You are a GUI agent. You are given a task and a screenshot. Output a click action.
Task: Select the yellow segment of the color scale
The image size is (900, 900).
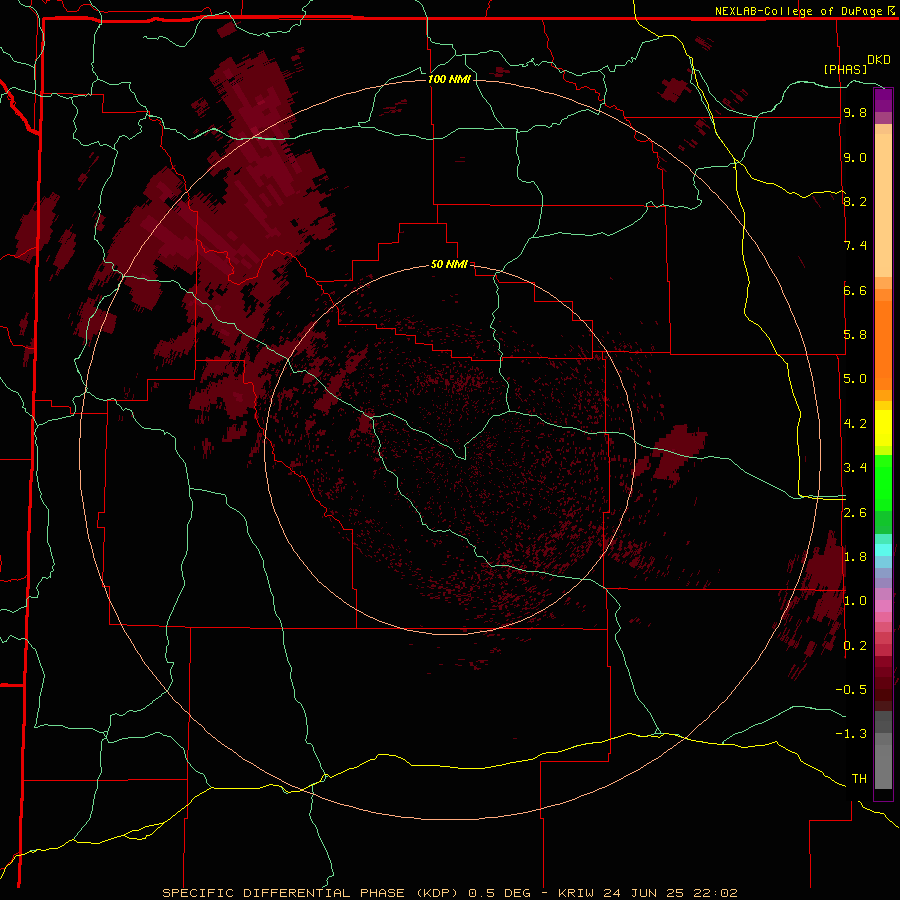(883, 428)
